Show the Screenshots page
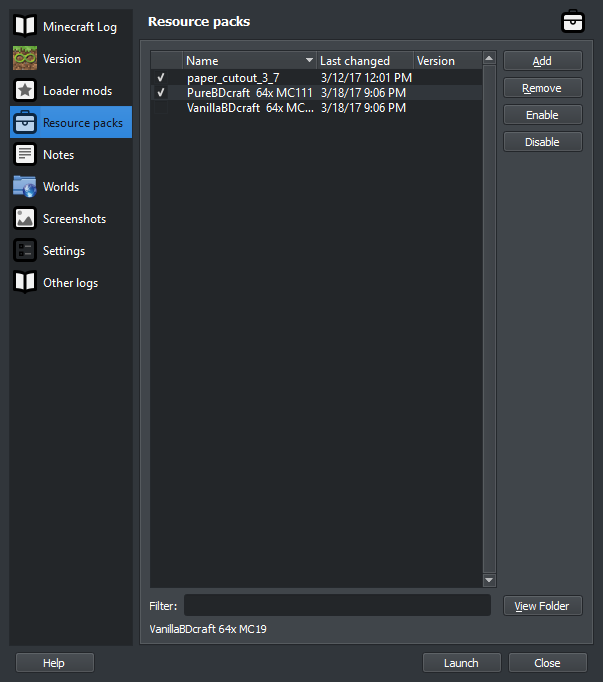The width and height of the screenshot is (603, 682). 71,219
